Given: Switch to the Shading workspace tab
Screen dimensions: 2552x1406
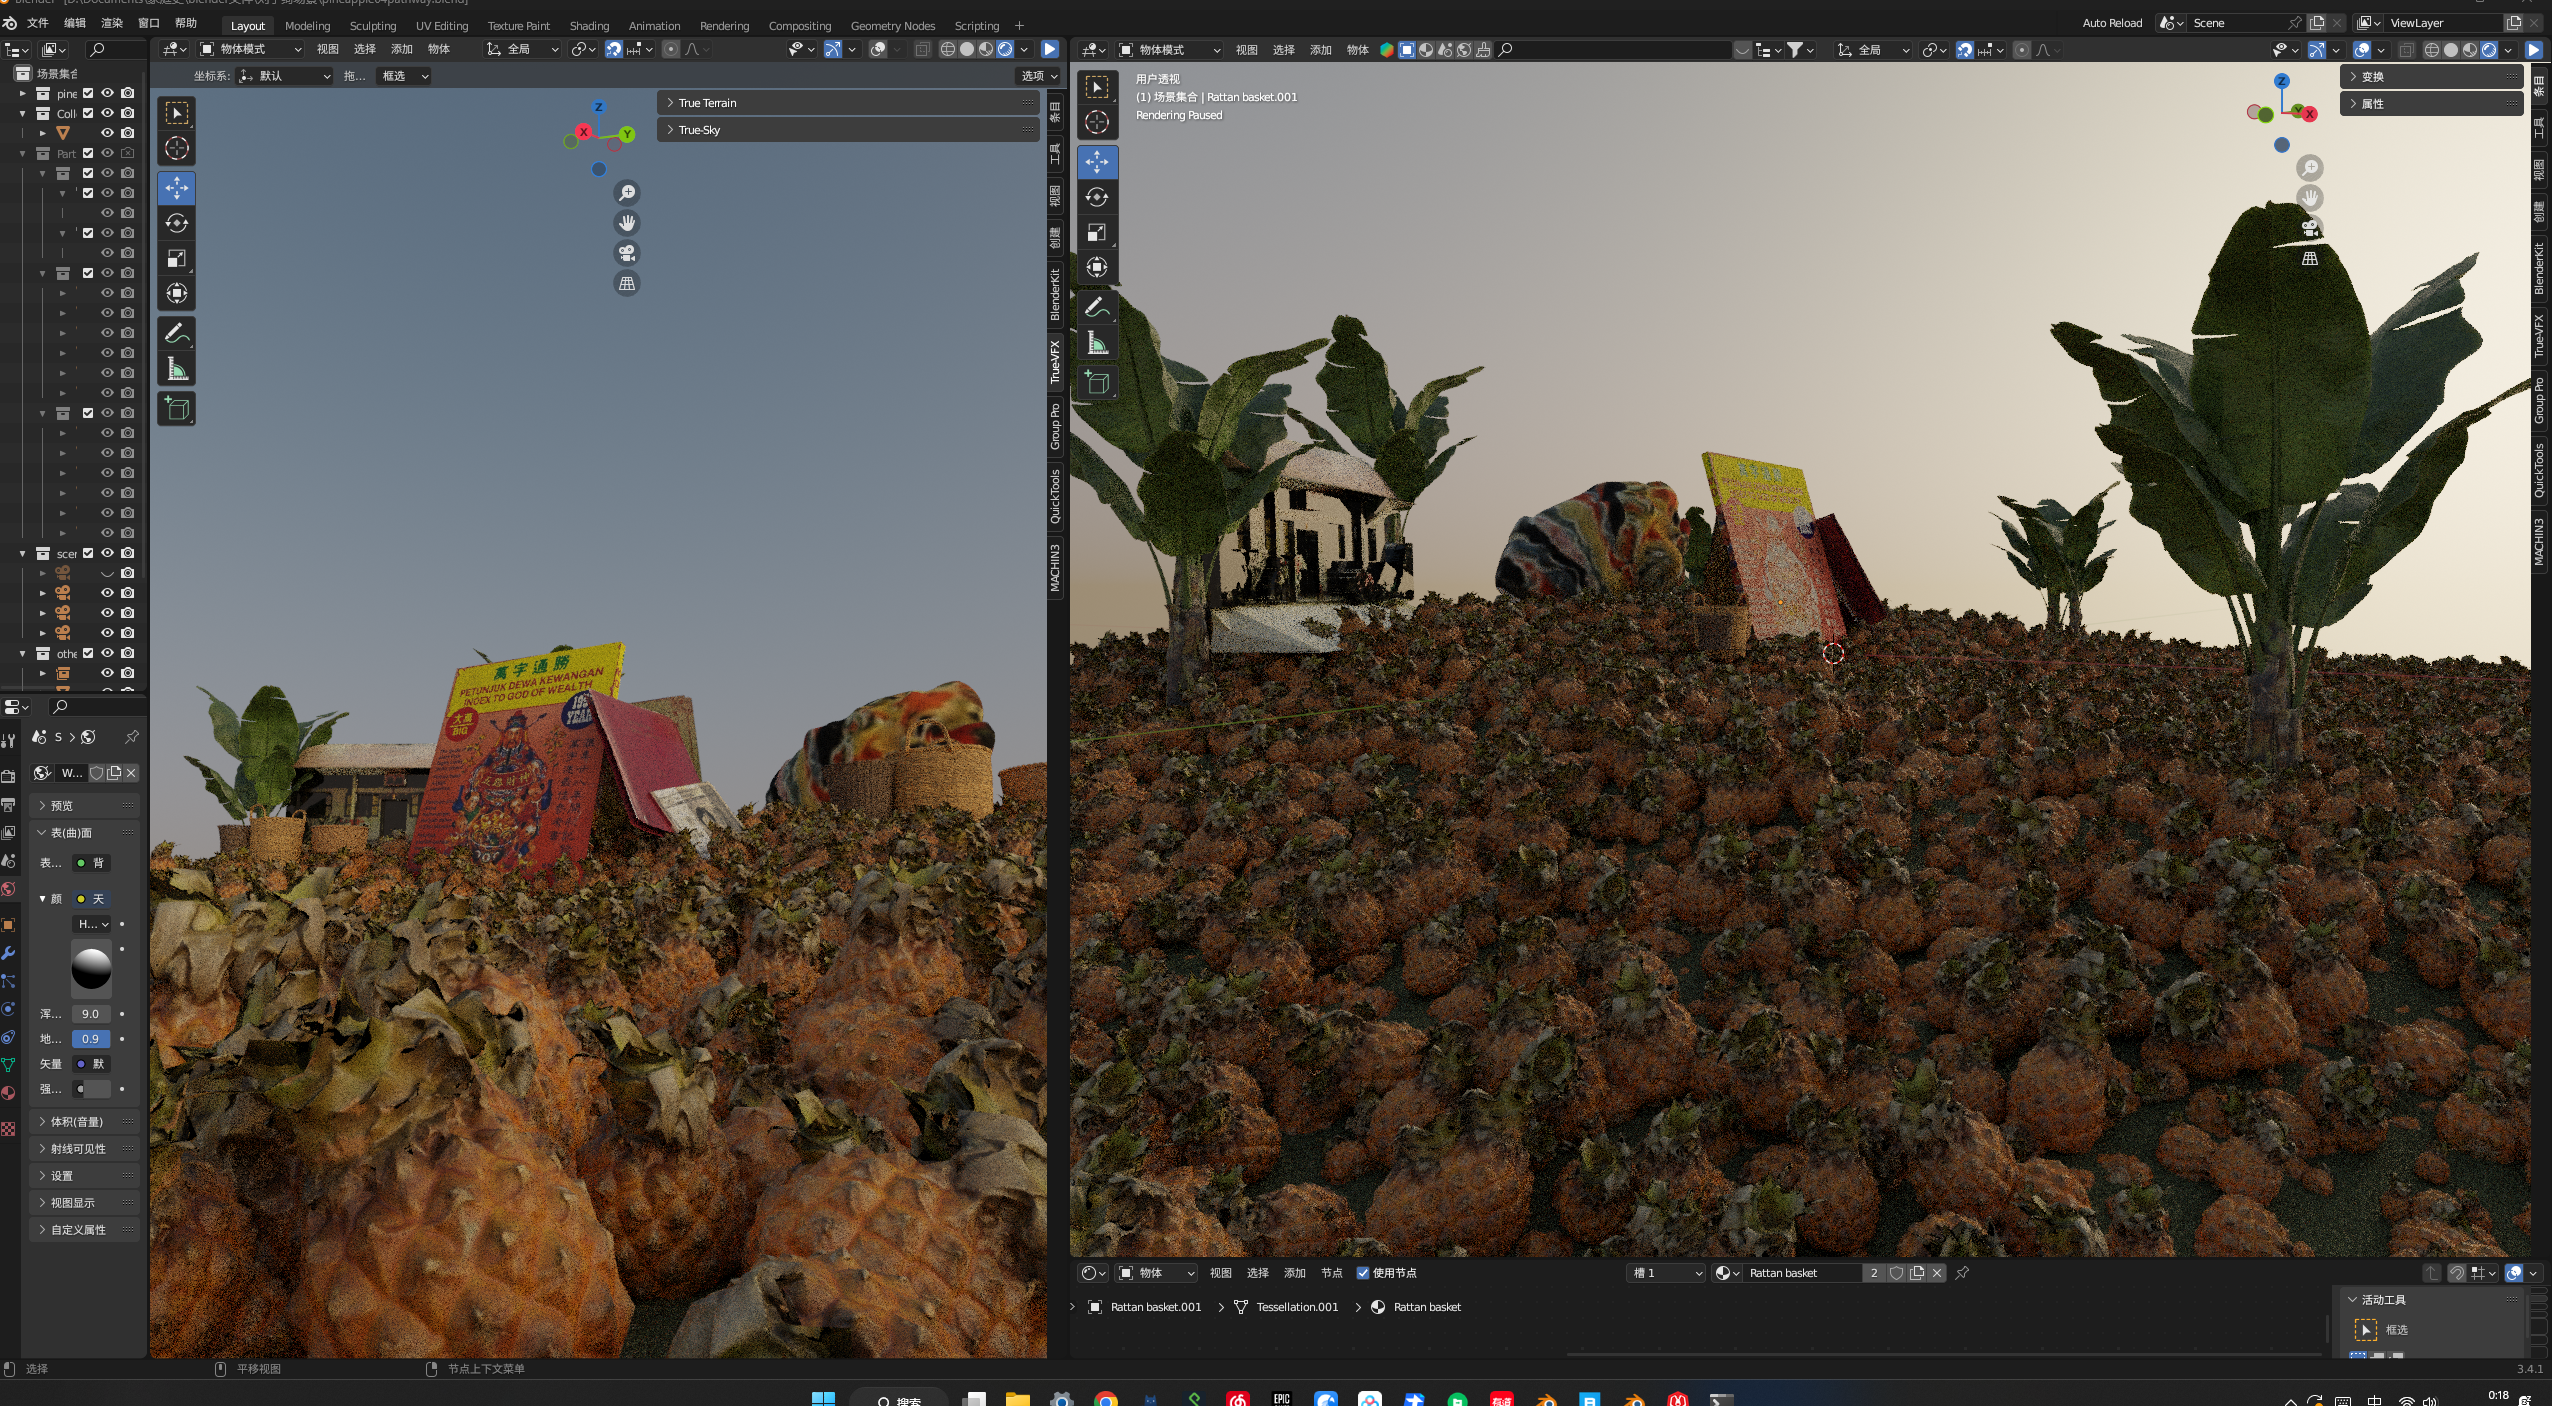Looking at the screenshot, I should point(589,26).
